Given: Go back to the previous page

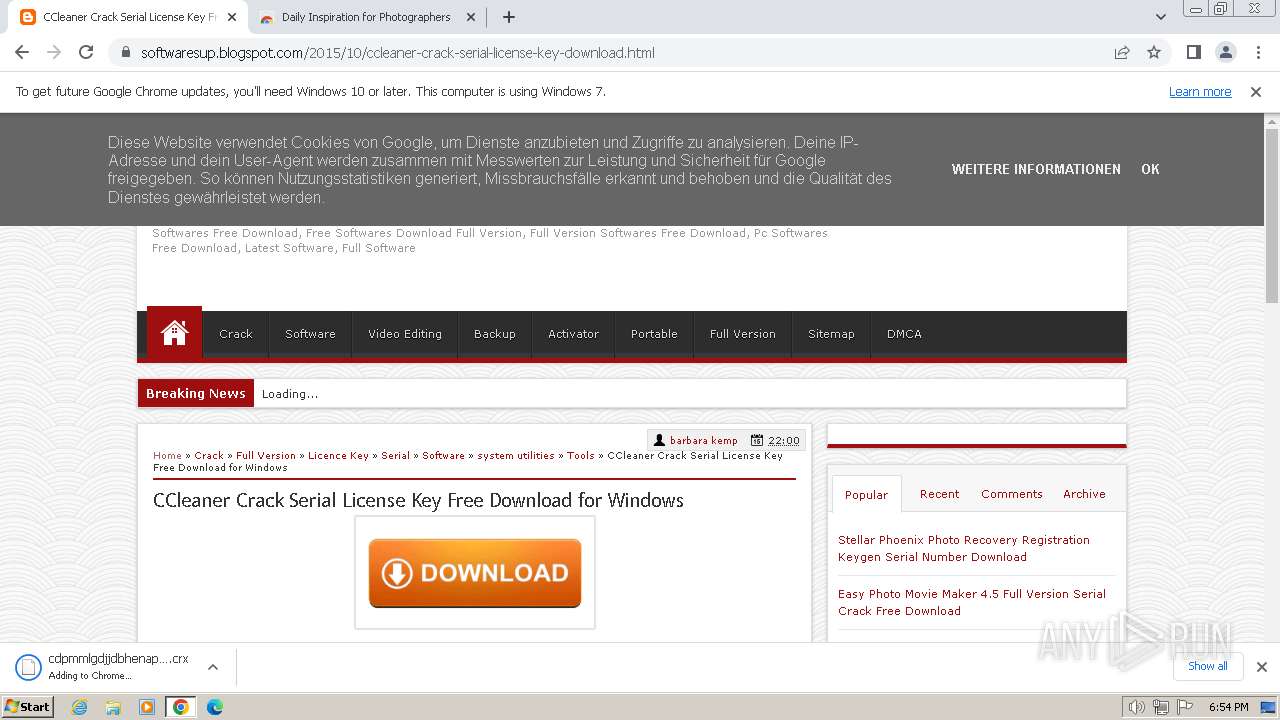Looking at the screenshot, I should tap(22, 53).
